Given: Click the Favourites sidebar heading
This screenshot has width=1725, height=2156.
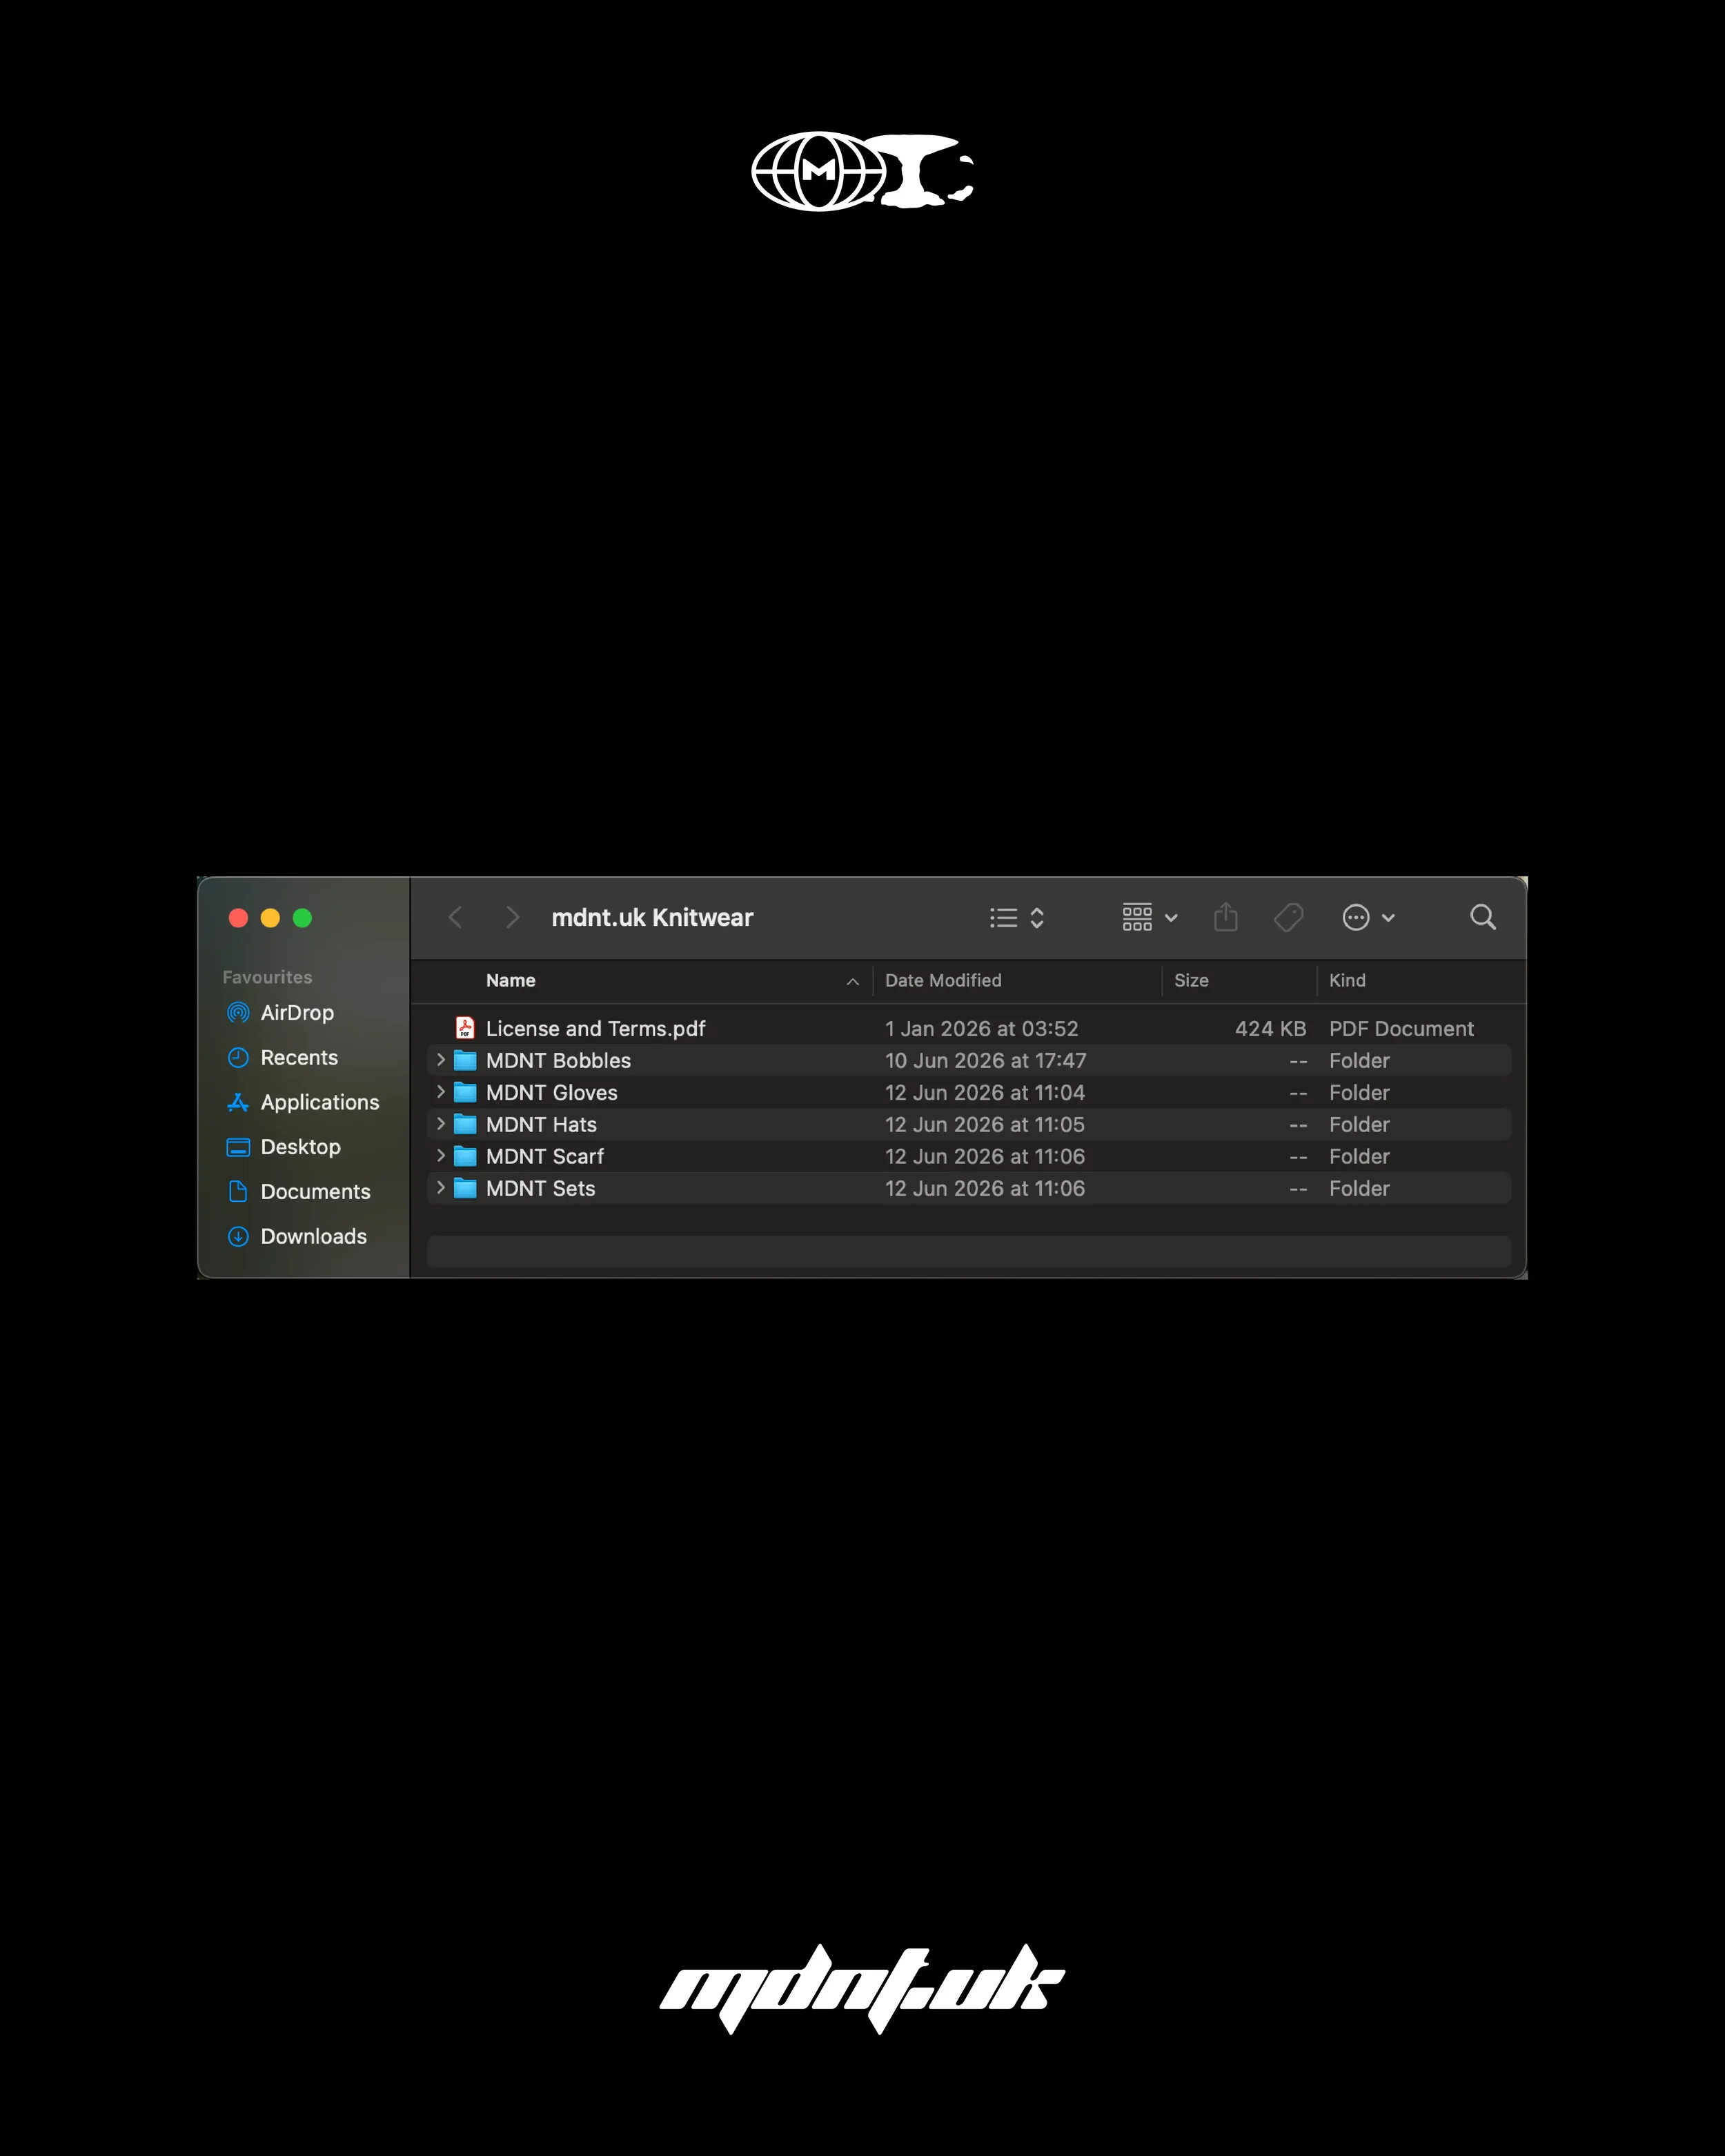Looking at the screenshot, I should point(267,977).
